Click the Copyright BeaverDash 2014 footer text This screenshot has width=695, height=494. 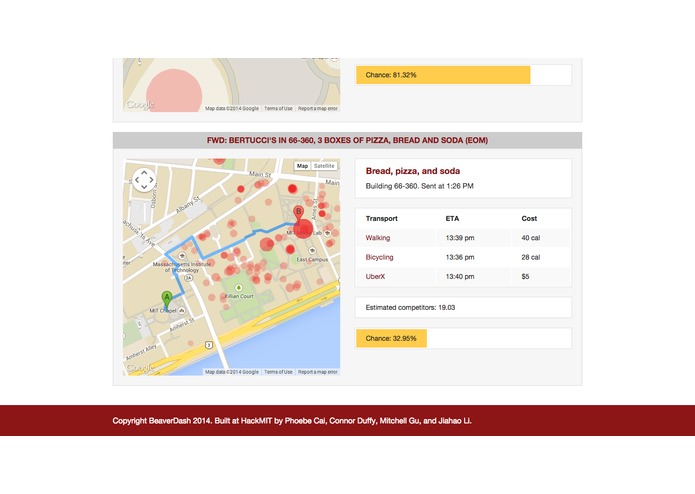[x=292, y=421]
